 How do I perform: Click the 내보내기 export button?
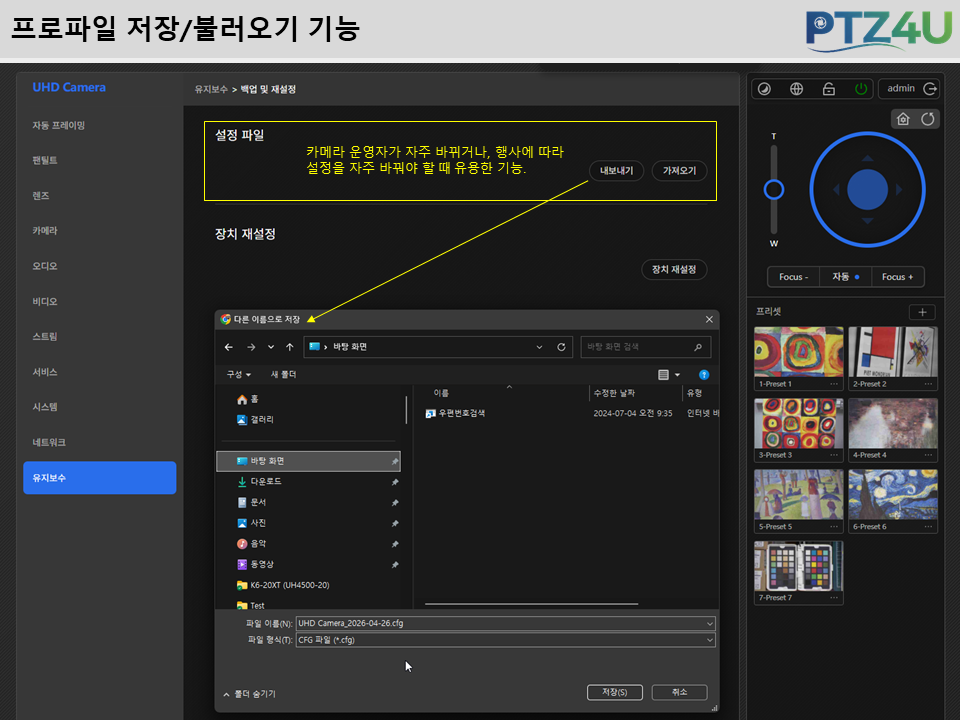click(x=617, y=171)
